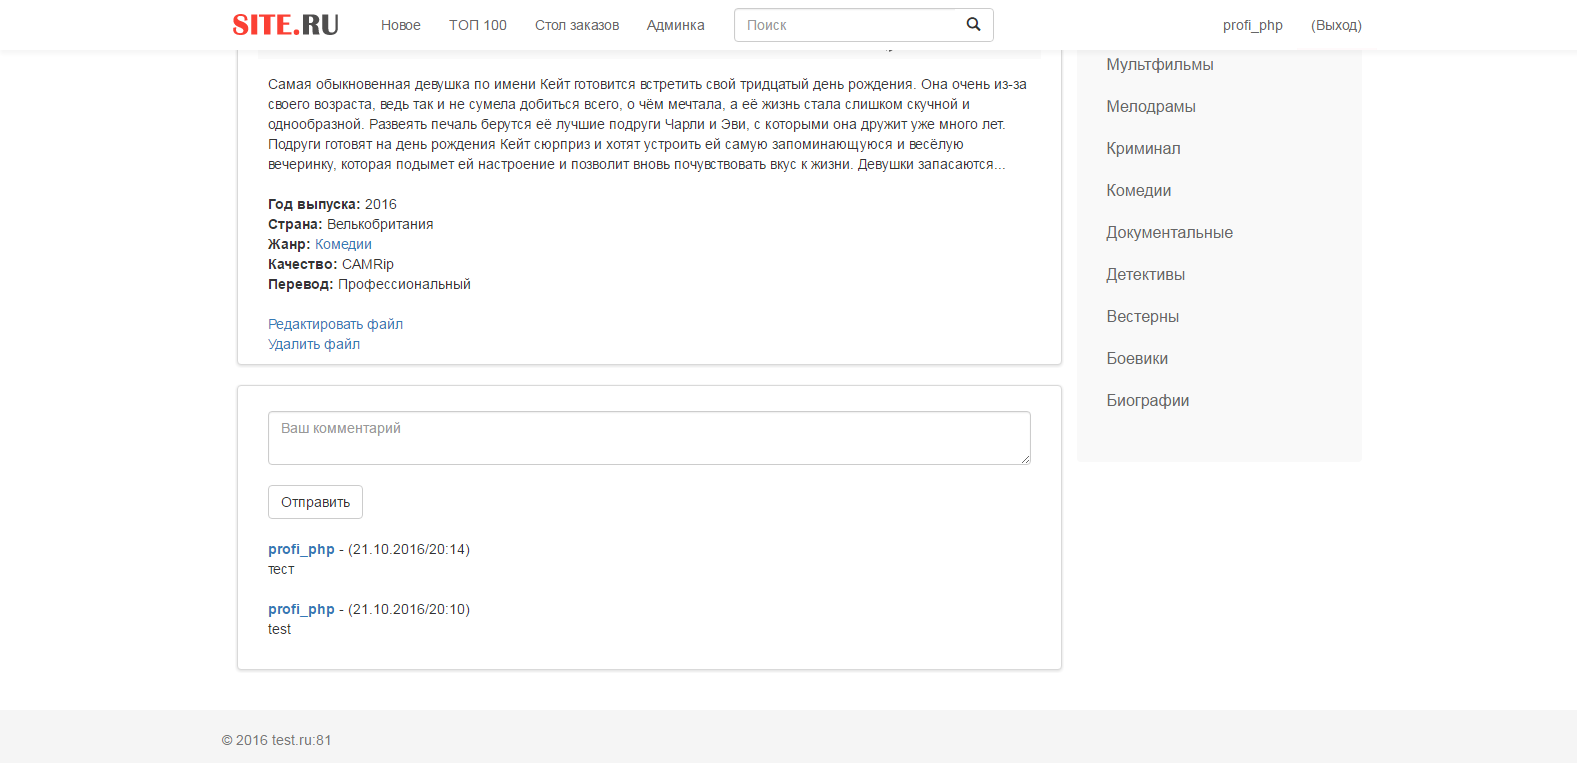Open Стол заказов section
Viewport: 1577px width, 763px height.
[577, 25]
